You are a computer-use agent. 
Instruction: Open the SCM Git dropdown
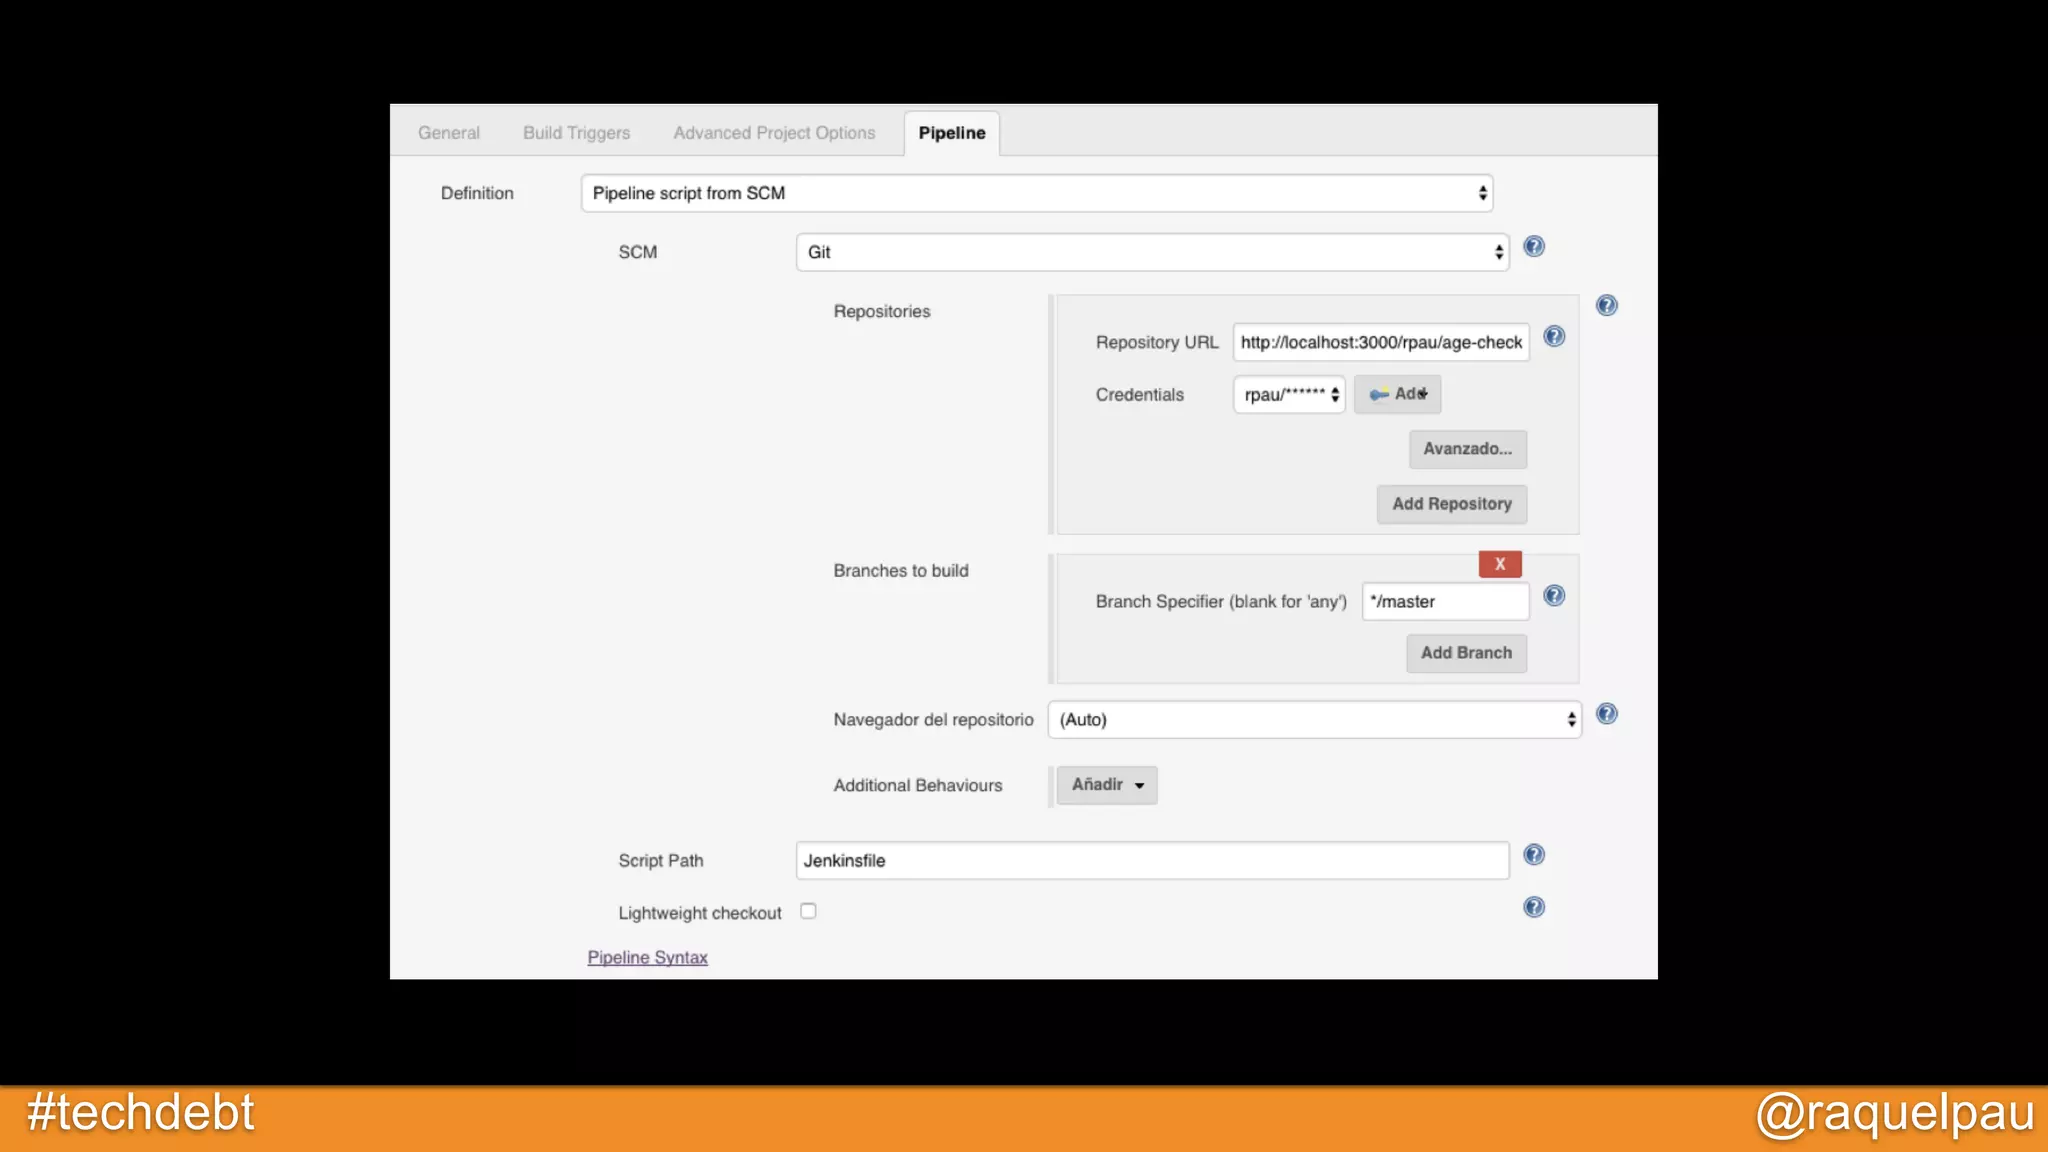click(1152, 252)
